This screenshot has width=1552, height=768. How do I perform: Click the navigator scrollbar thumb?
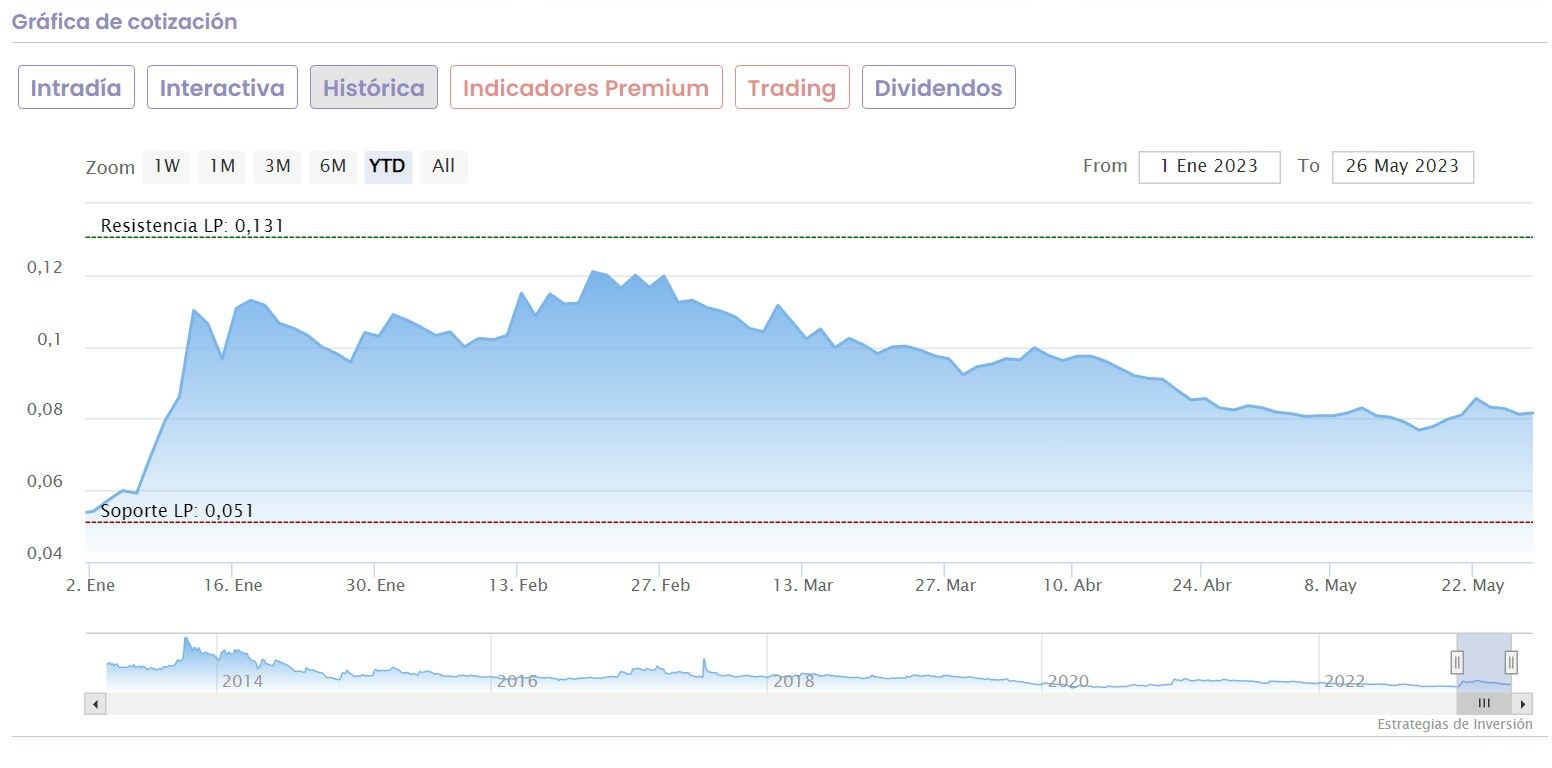[x=1484, y=704]
